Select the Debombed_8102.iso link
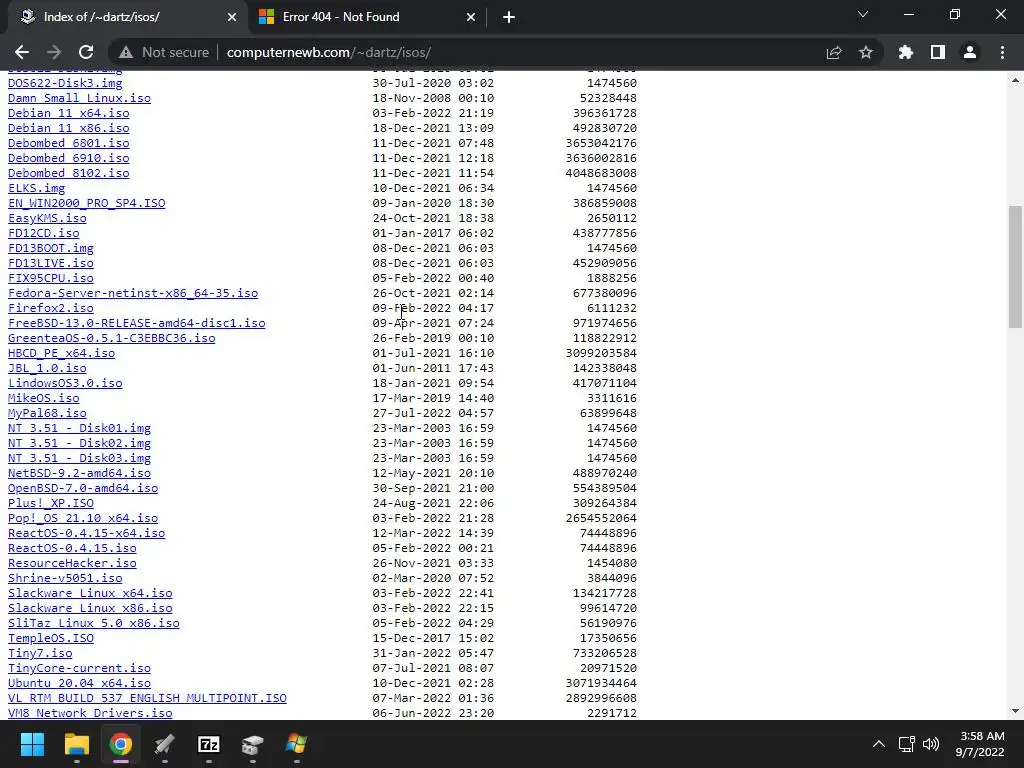 [69, 173]
